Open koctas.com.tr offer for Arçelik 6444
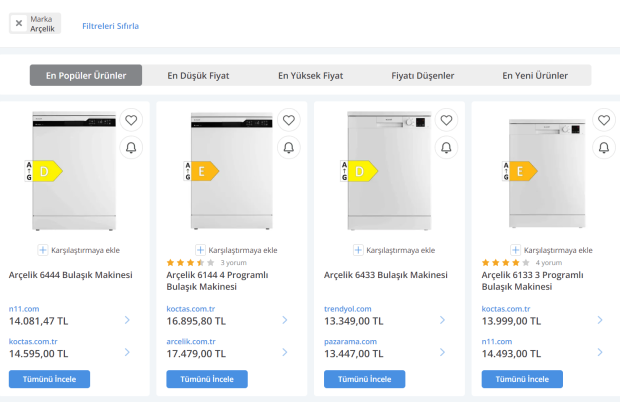Screen dimensions: 620x402 point(33,341)
